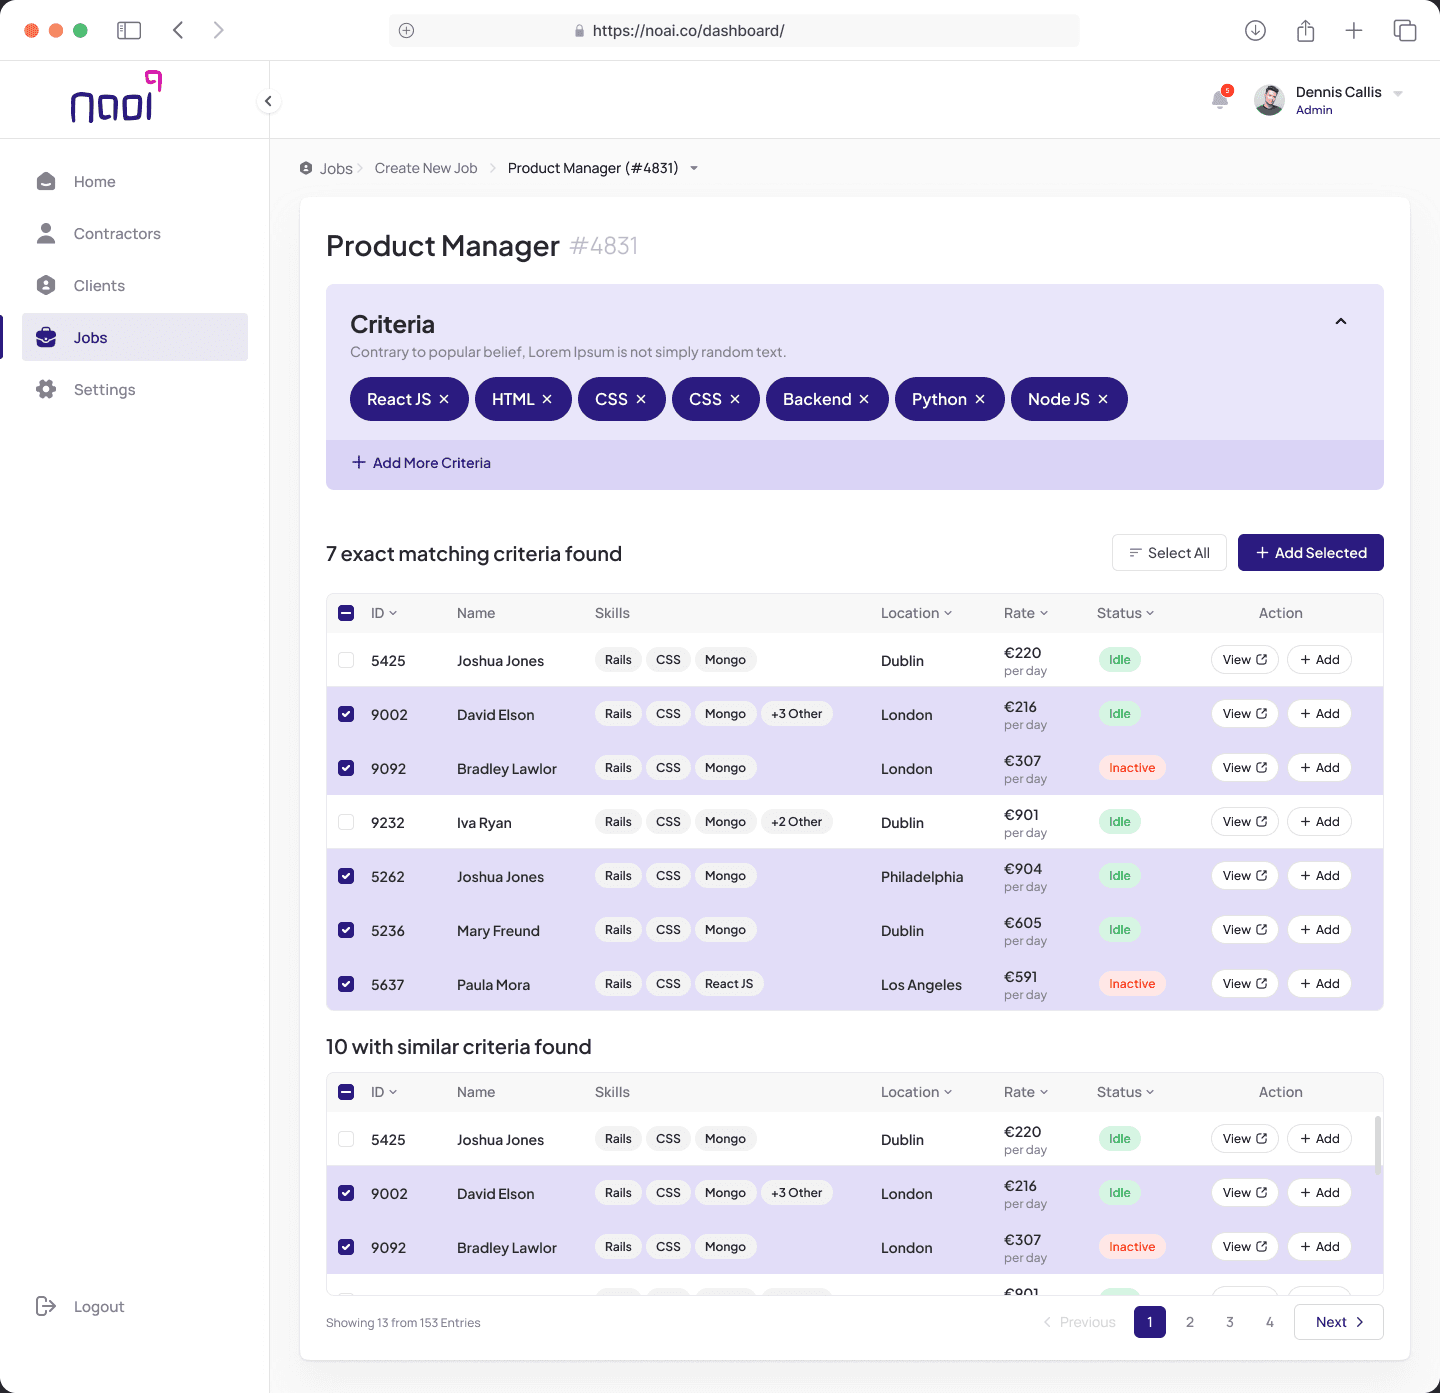1440x1393 pixels.
Task: Sort exact matching table by Status
Action: tap(1125, 613)
